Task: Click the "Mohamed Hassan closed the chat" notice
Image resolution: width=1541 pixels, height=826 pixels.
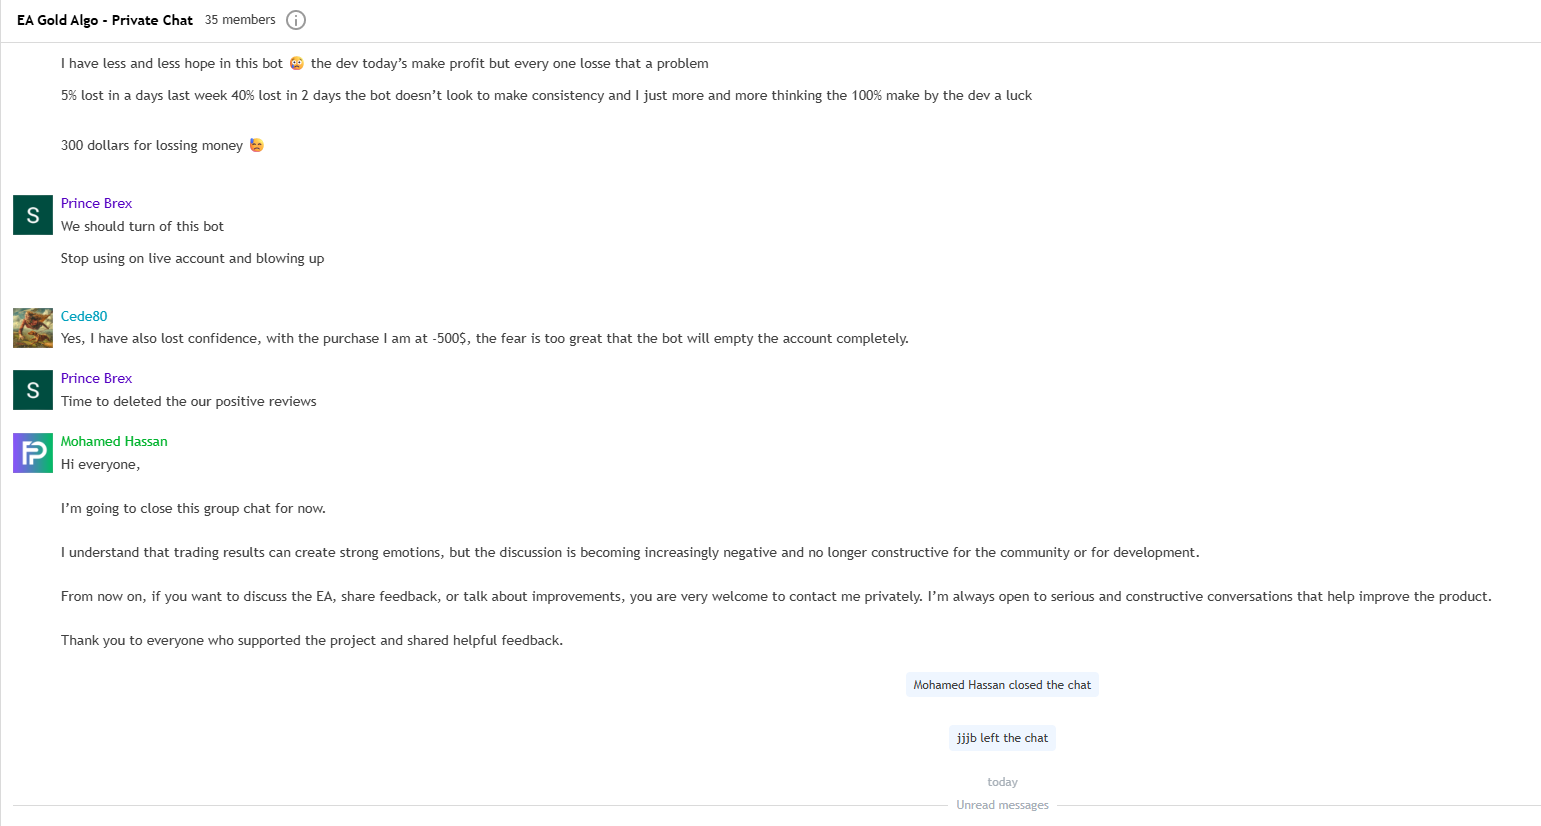Action: (x=1002, y=685)
